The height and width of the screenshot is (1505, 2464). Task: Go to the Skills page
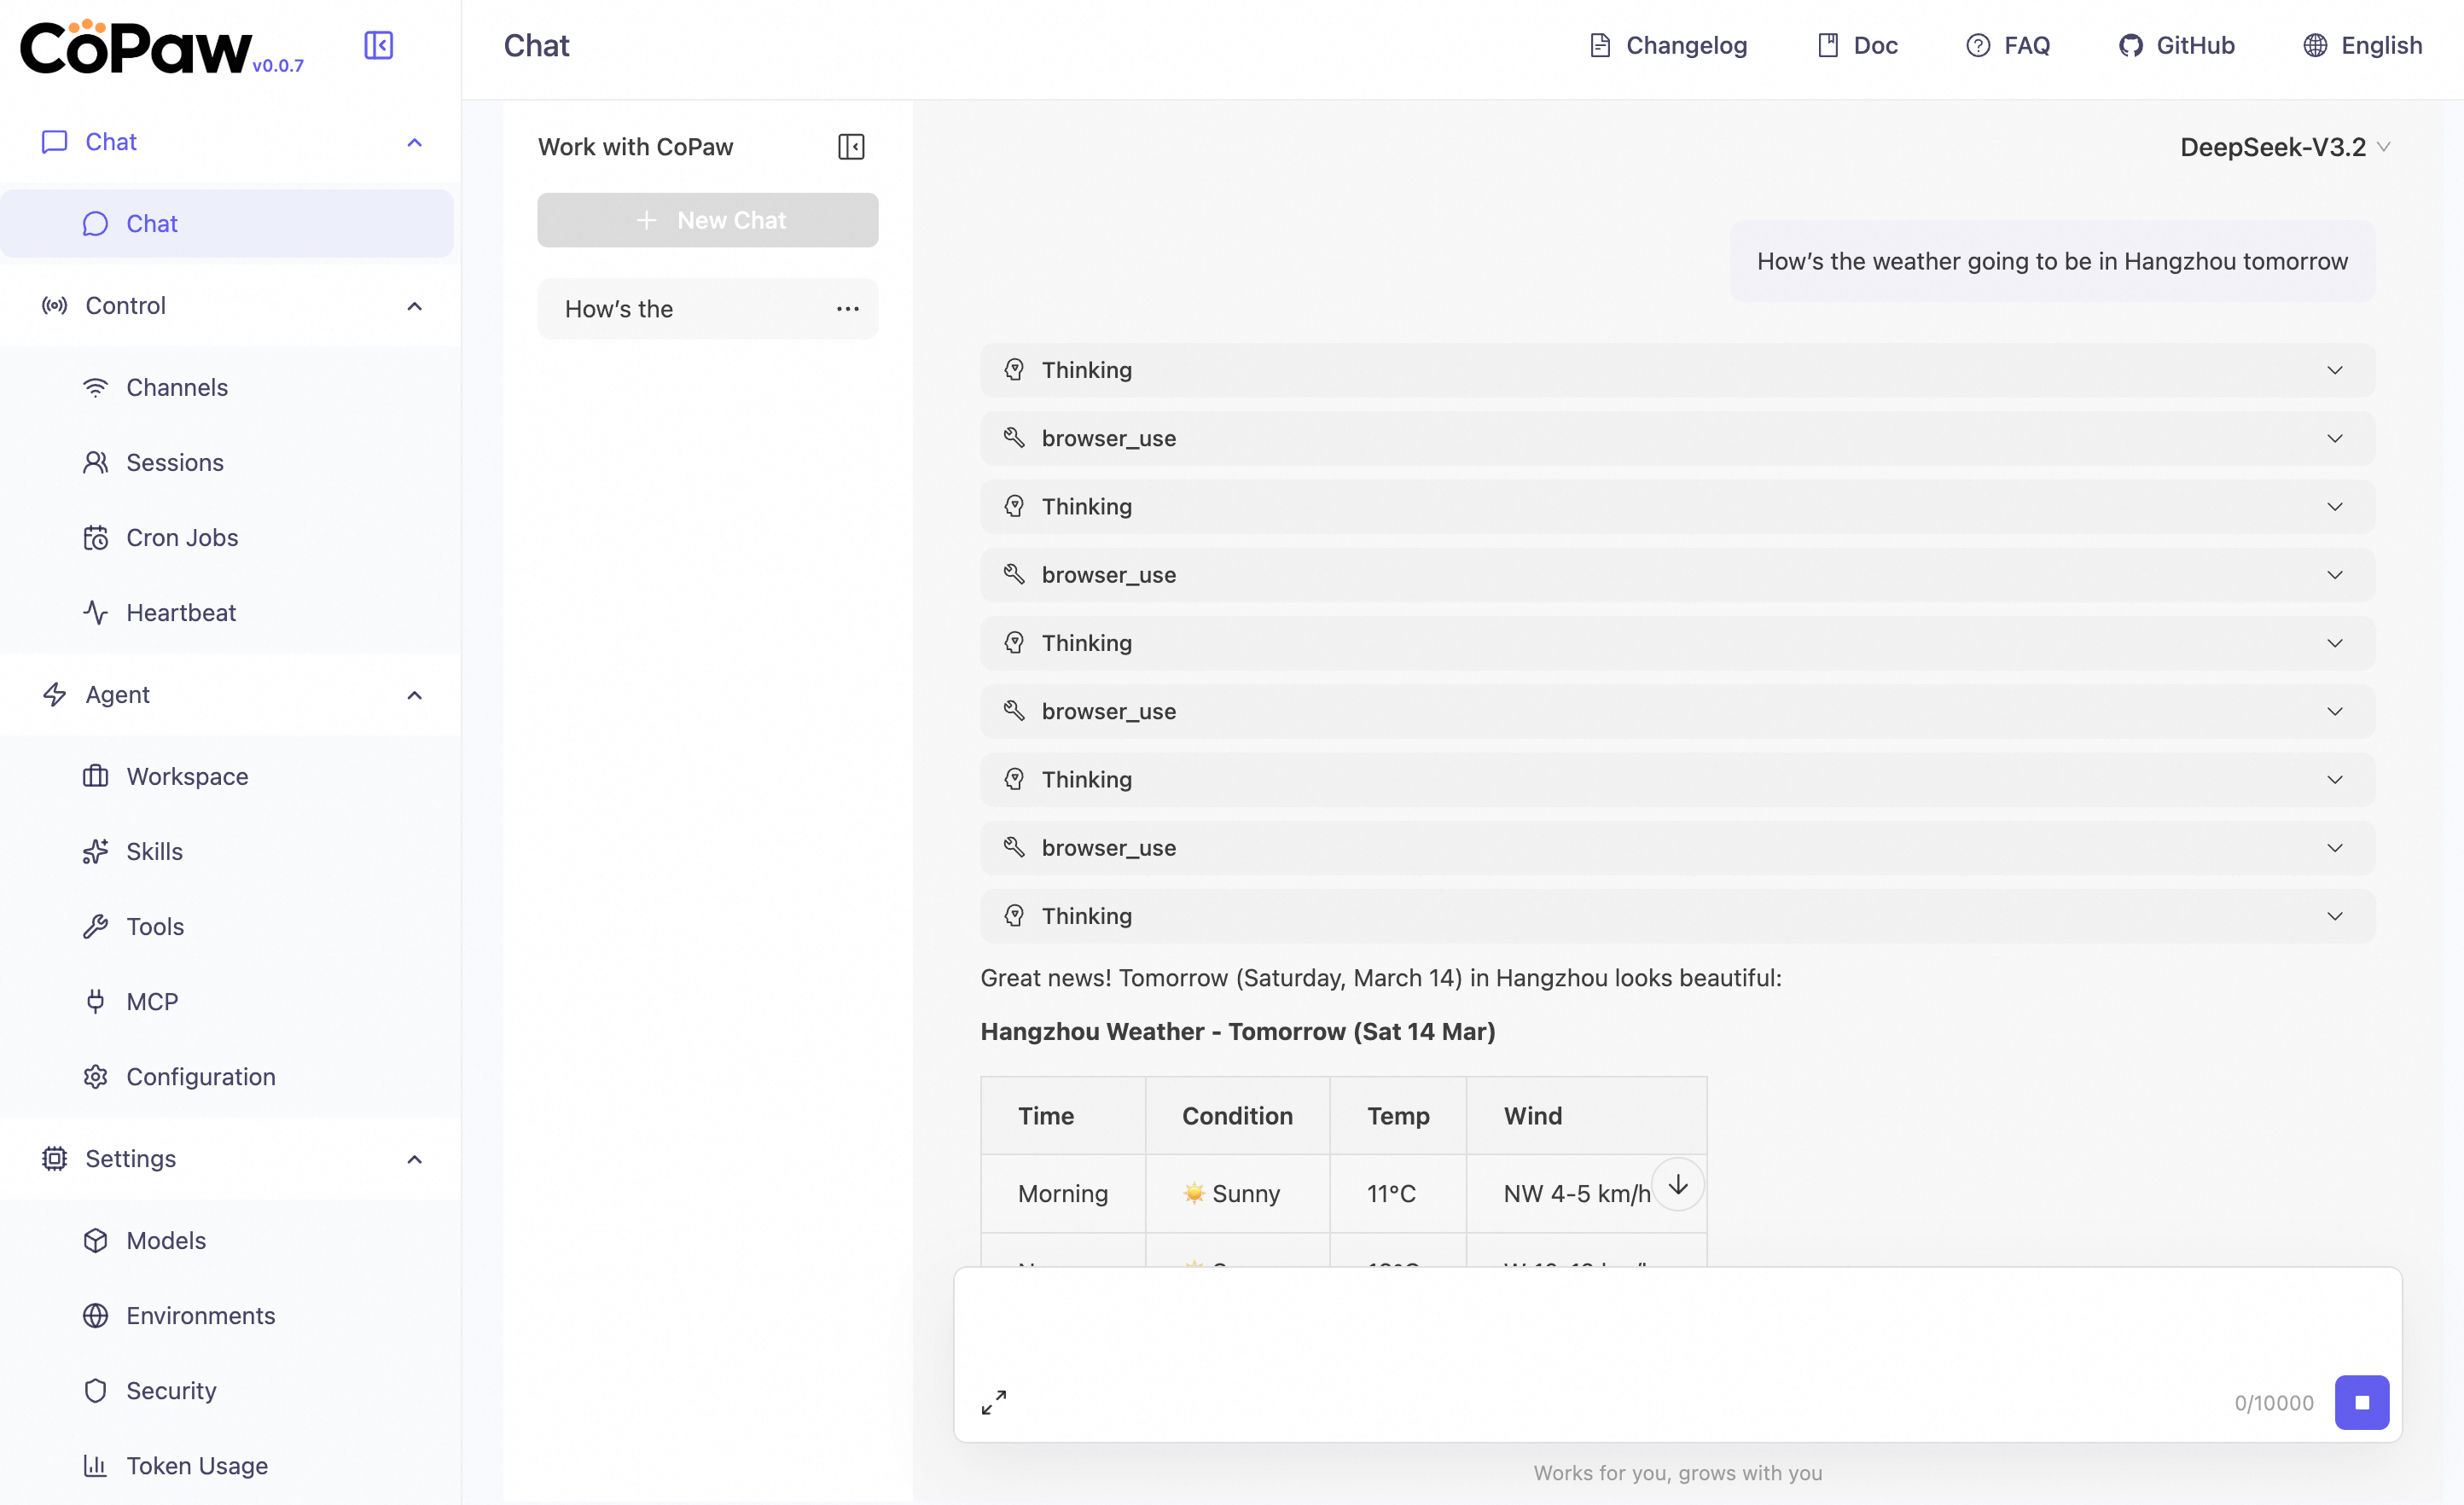154,852
